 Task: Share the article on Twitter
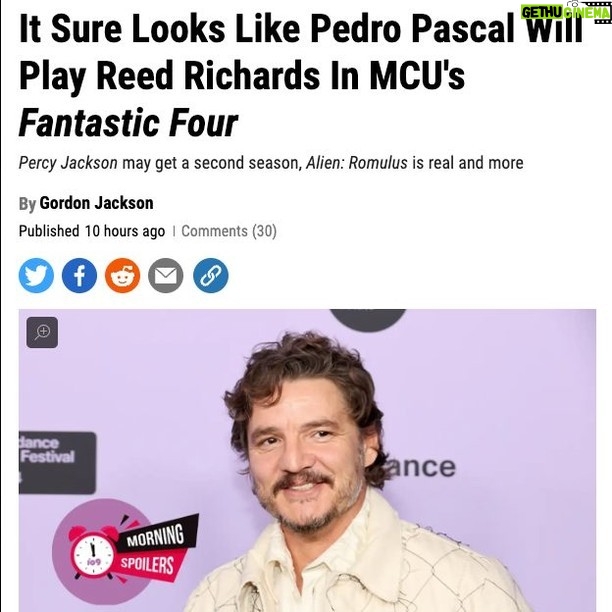pos(36,276)
